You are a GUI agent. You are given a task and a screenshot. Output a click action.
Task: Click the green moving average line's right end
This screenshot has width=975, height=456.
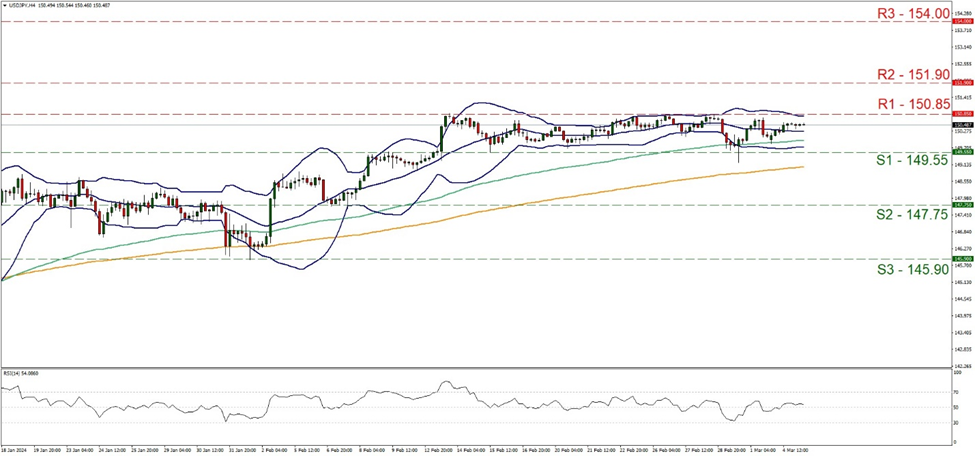pyautogui.click(x=803, y=140)
